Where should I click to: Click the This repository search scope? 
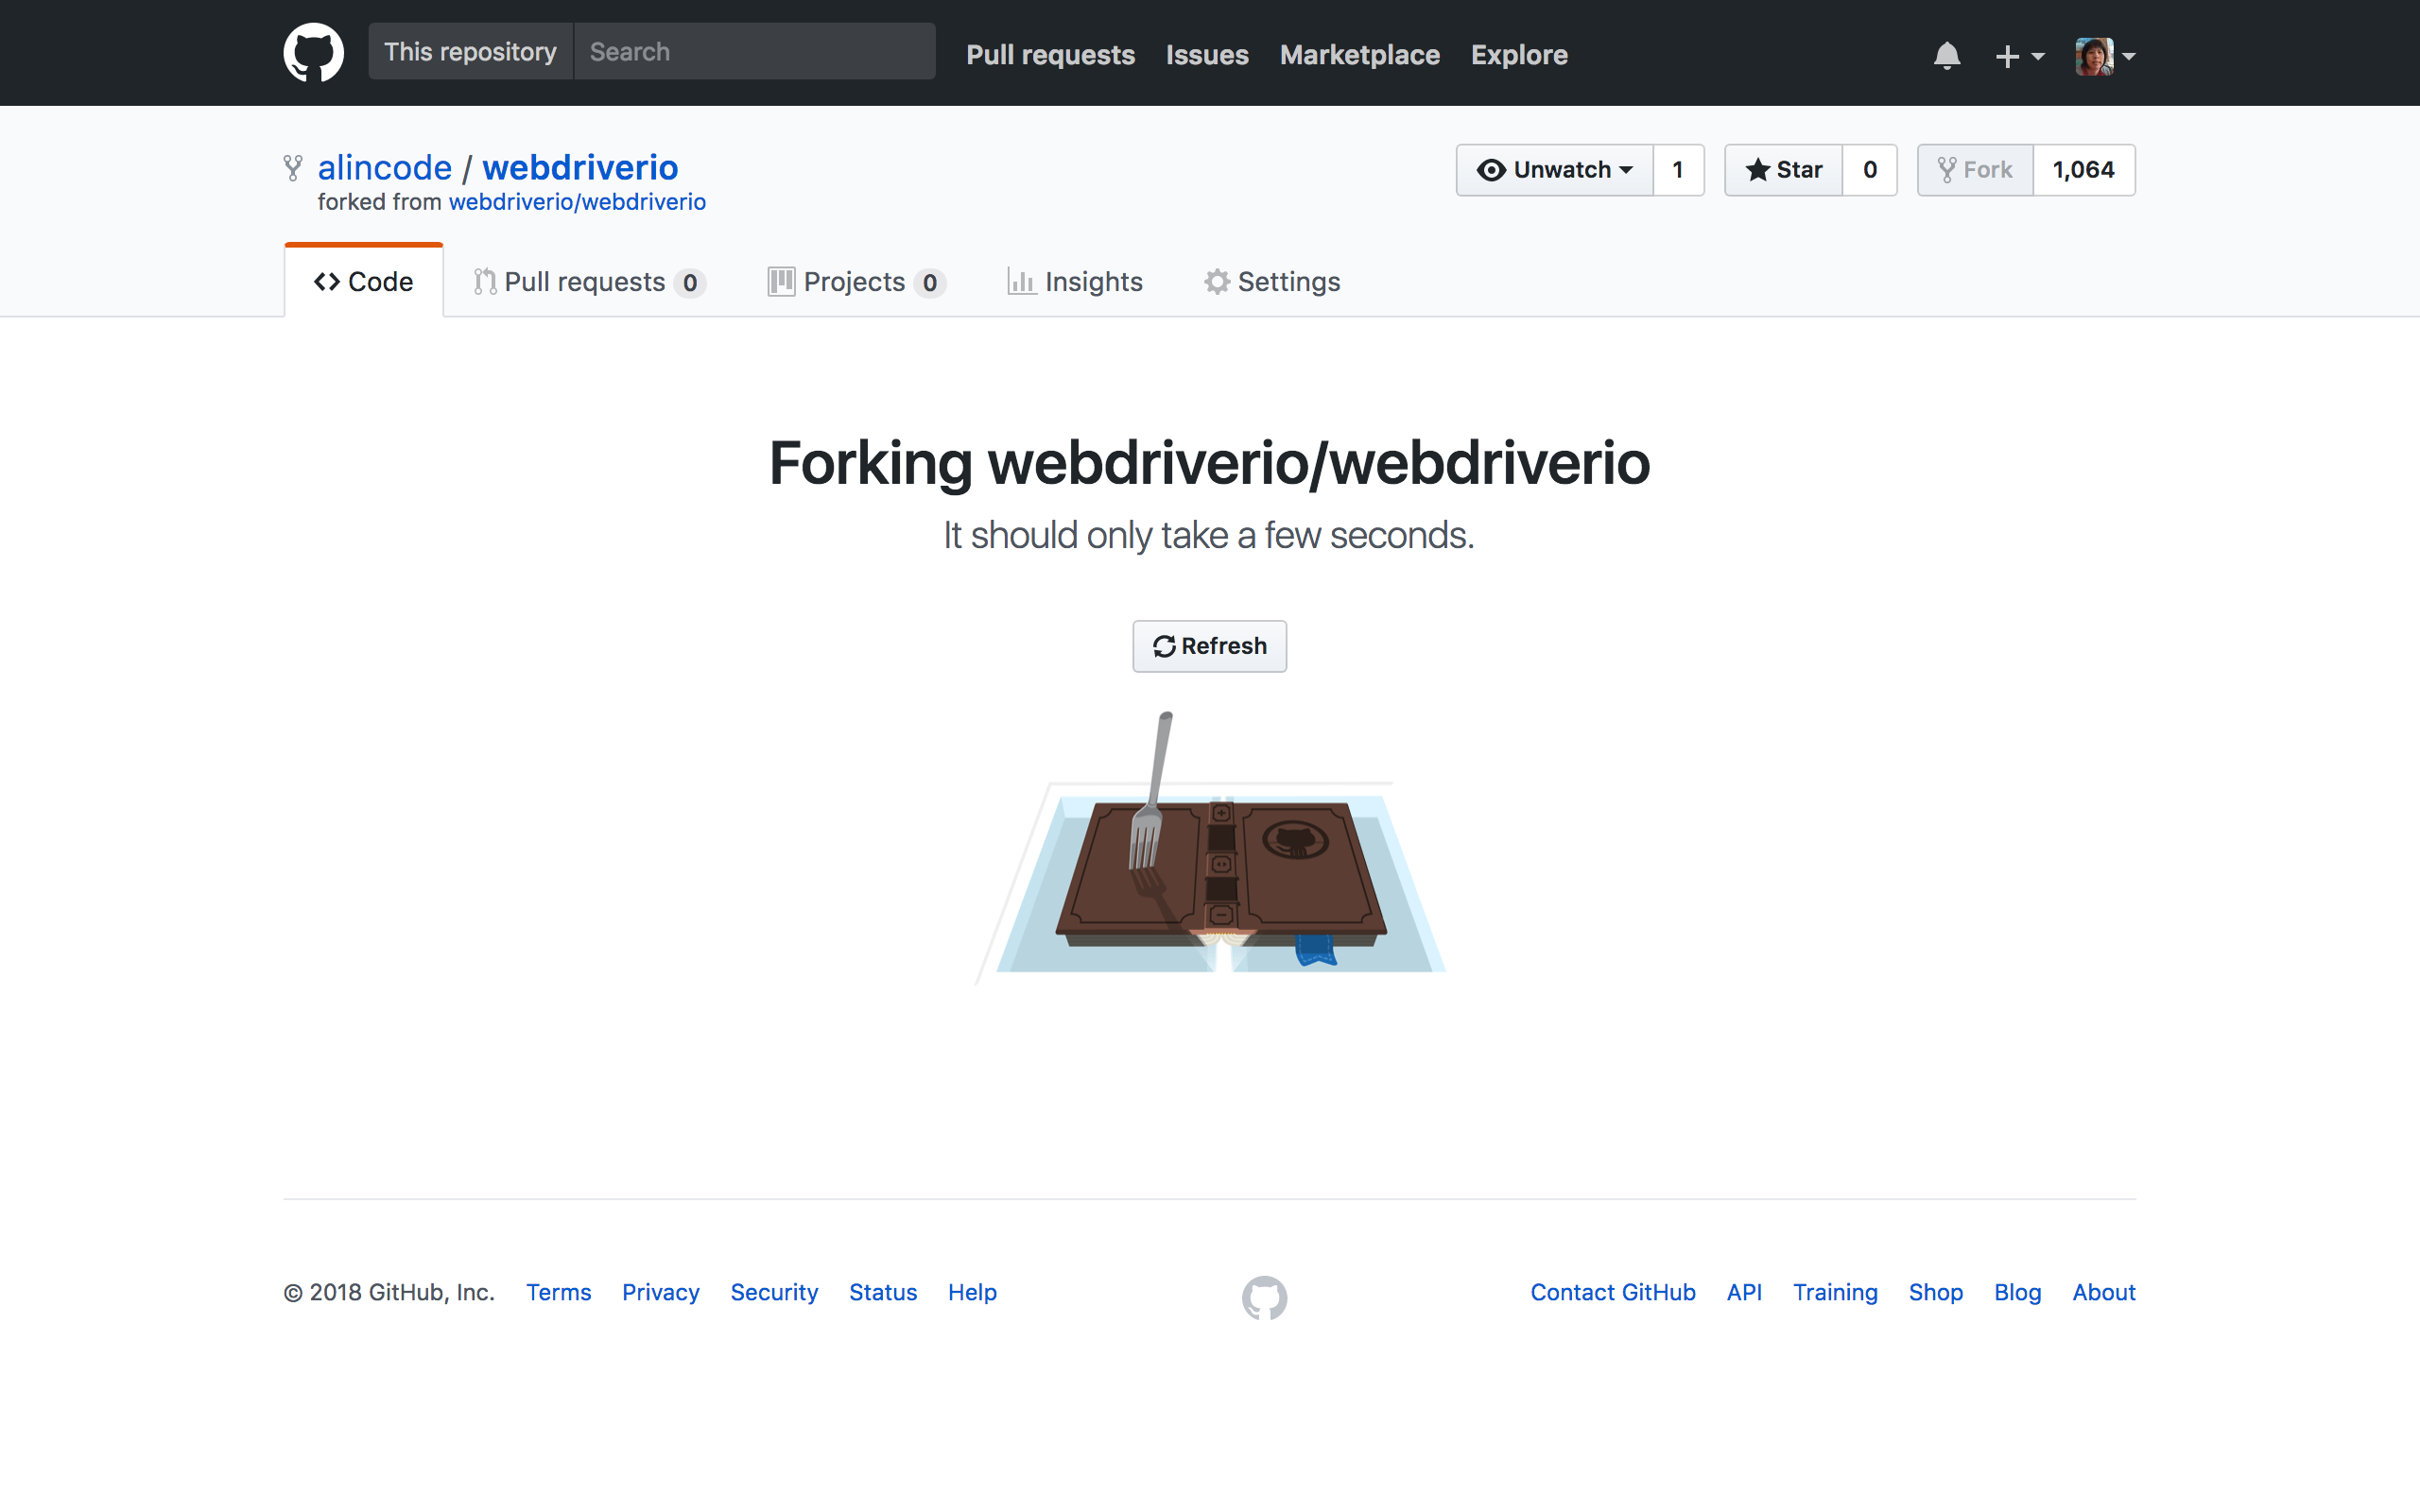tap(470, 52)
